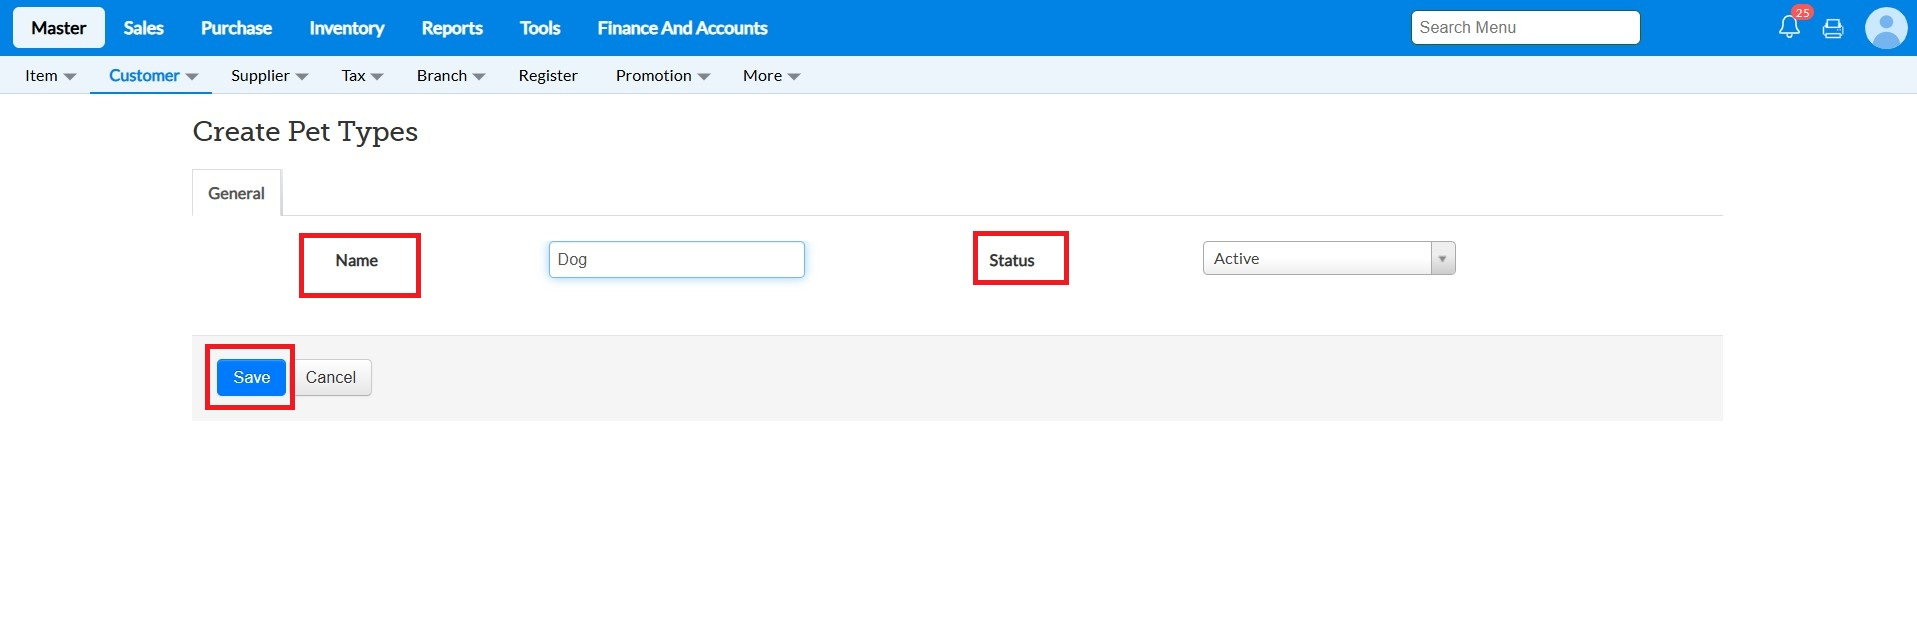Open the Tools main menu
Screen dimensions: 1917x638
click(540, 28)
